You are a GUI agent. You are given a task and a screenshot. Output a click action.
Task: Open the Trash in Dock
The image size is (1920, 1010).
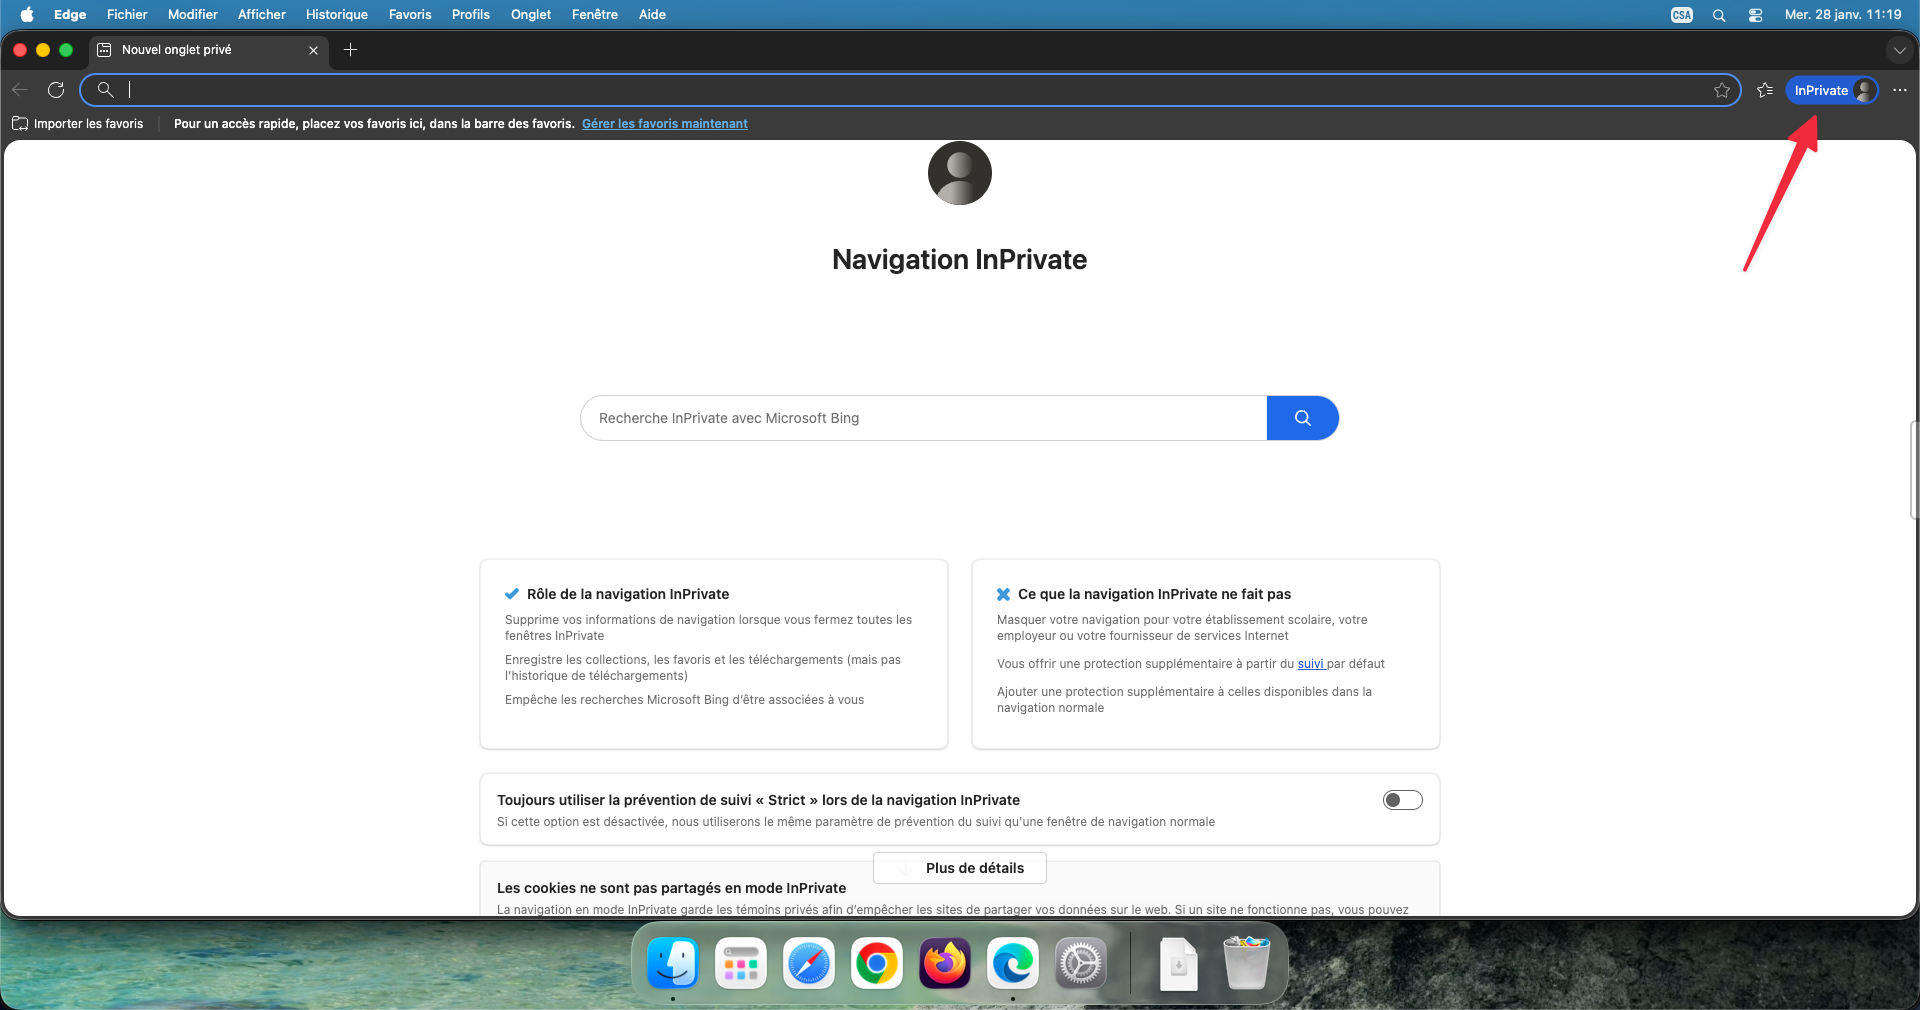[1247, 964]
